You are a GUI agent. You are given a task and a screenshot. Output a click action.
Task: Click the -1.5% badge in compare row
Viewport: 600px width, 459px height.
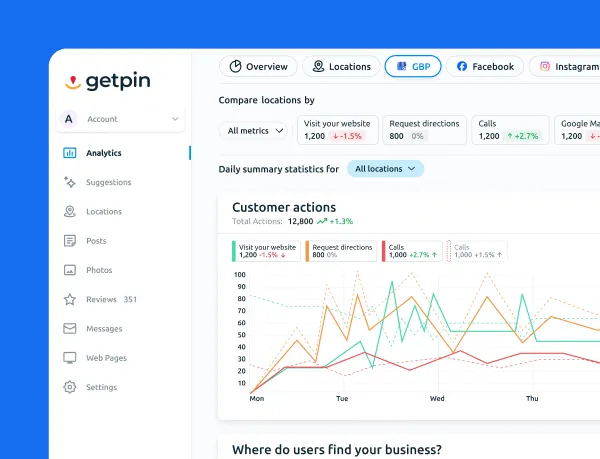(x=347, y=136)
